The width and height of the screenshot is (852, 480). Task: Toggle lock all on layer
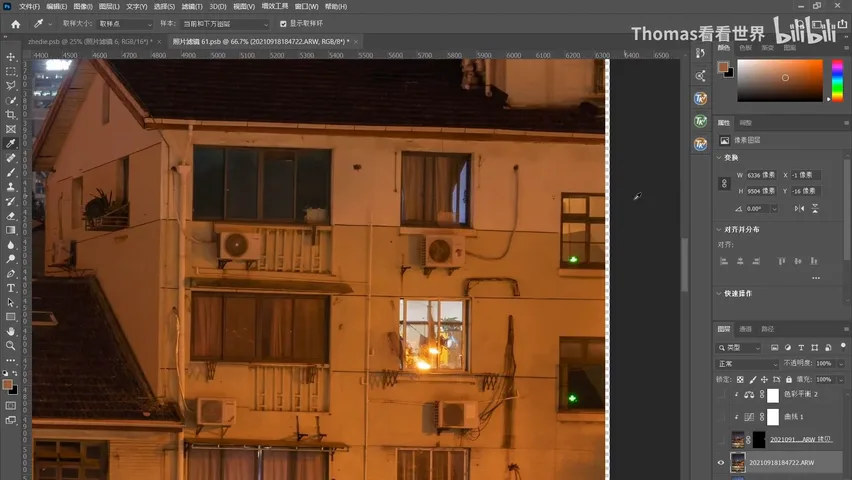789,379
